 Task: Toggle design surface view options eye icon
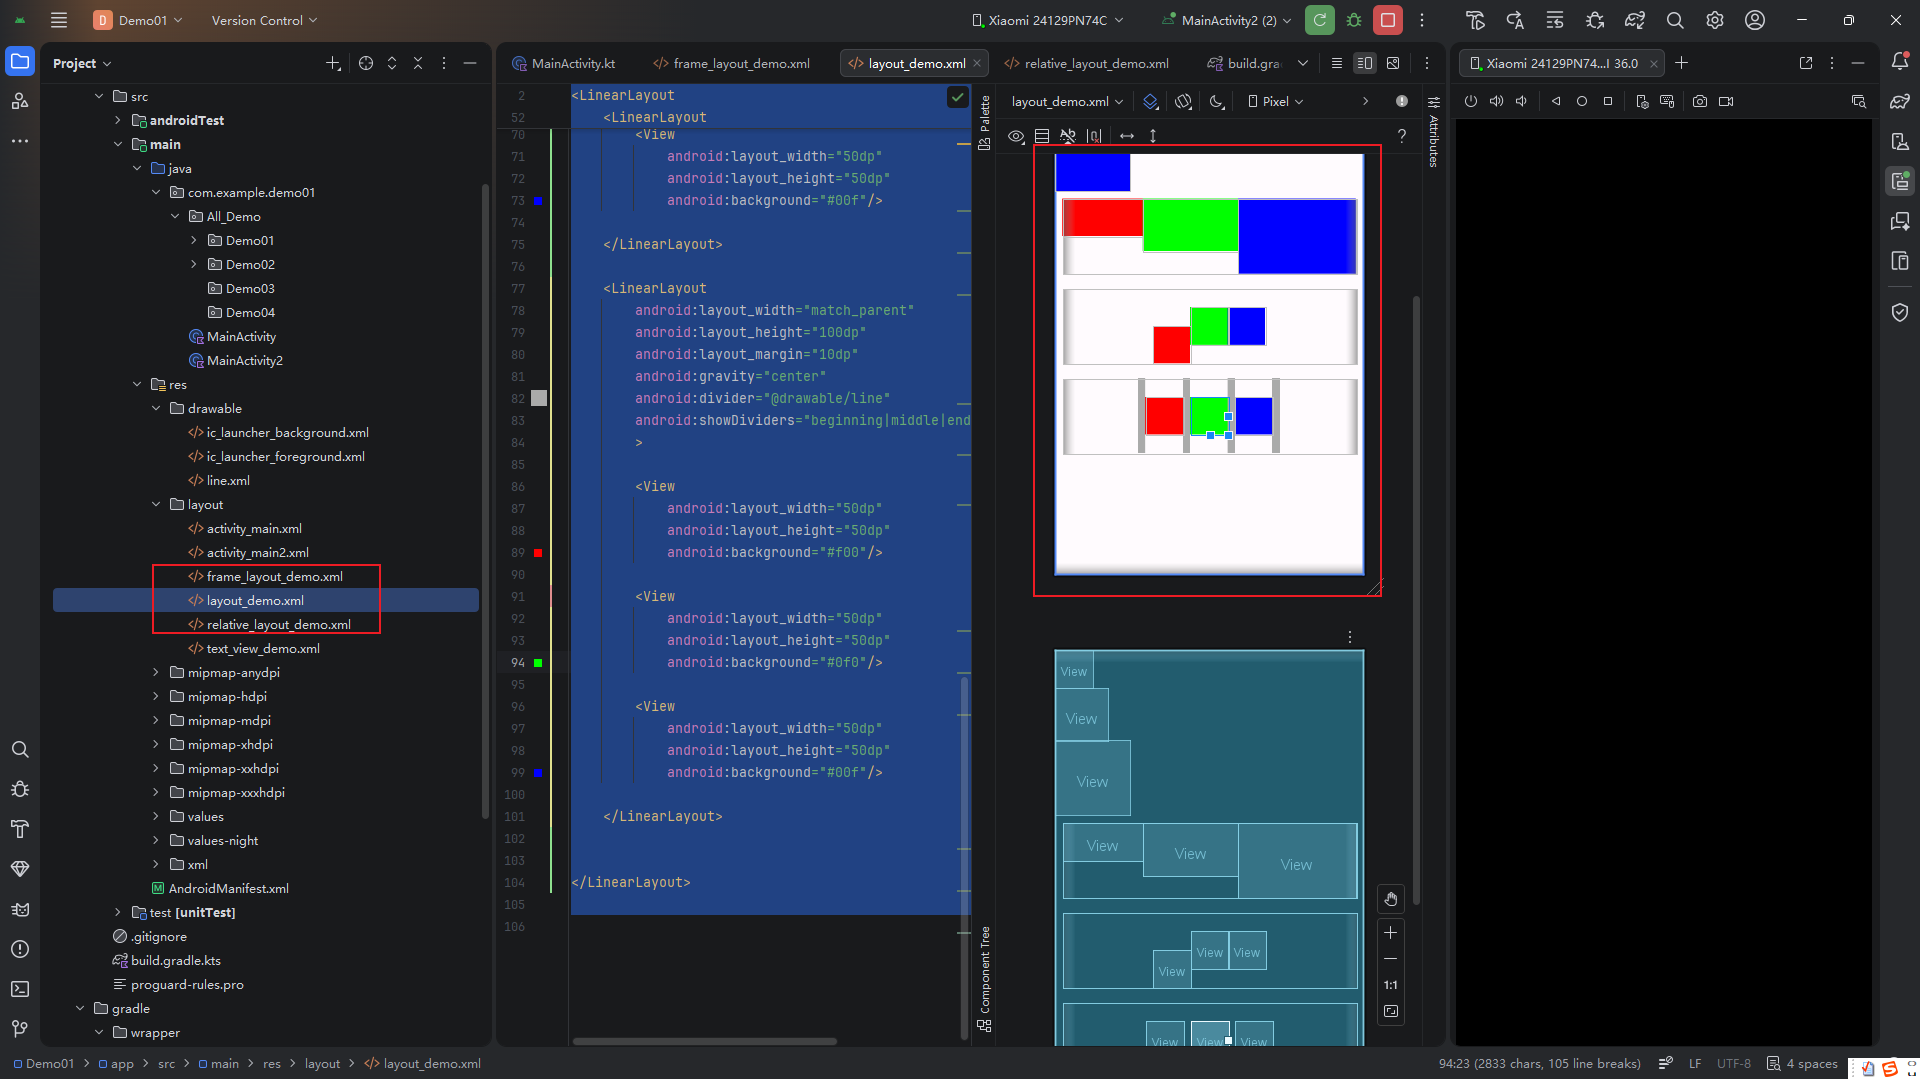1016,136
